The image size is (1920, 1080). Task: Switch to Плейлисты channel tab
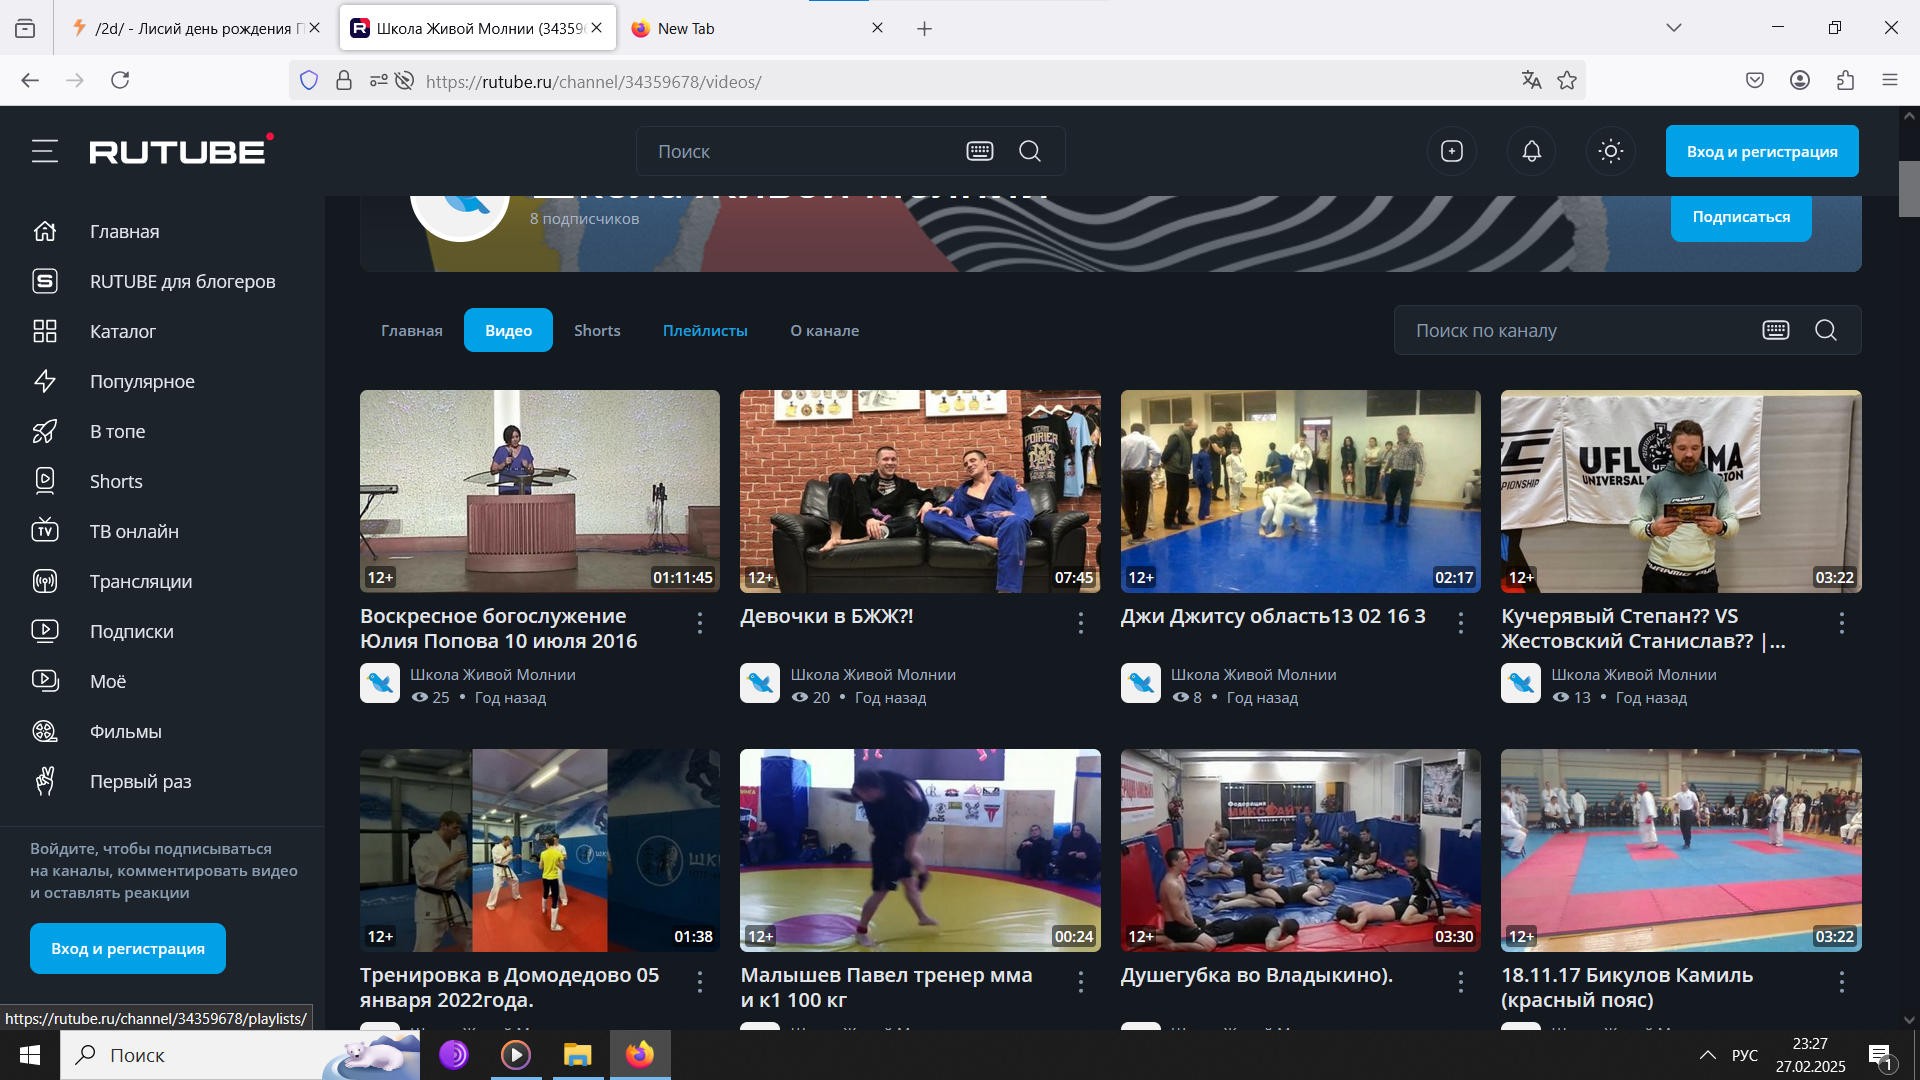click(x=705, y=330)
